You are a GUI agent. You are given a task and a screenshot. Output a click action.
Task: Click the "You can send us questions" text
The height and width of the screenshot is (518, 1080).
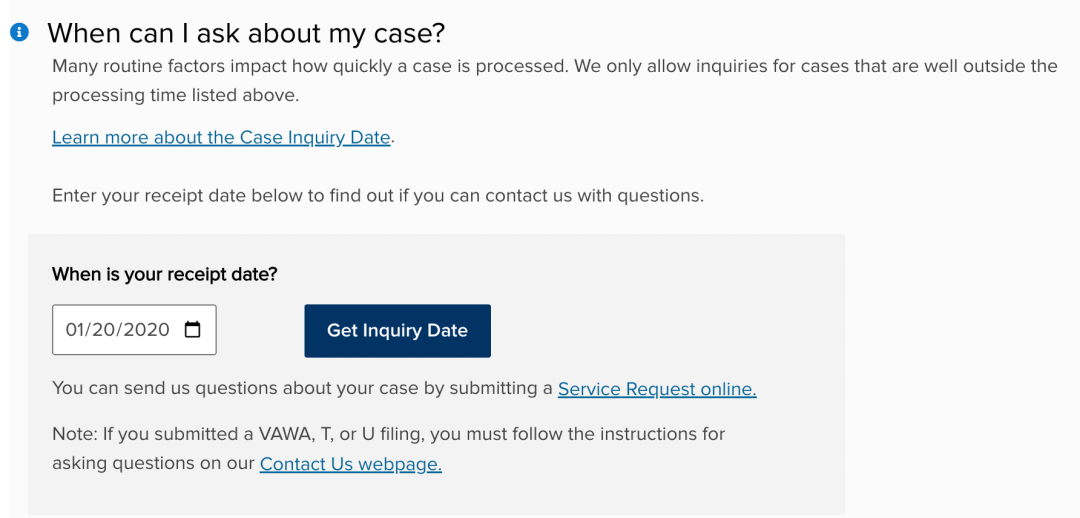tap(302, 388)
